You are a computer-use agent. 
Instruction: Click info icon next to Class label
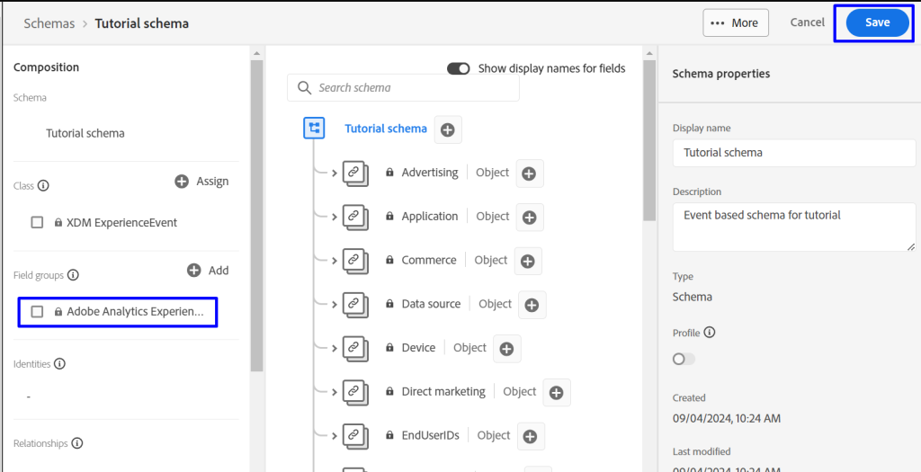(43, 186)
